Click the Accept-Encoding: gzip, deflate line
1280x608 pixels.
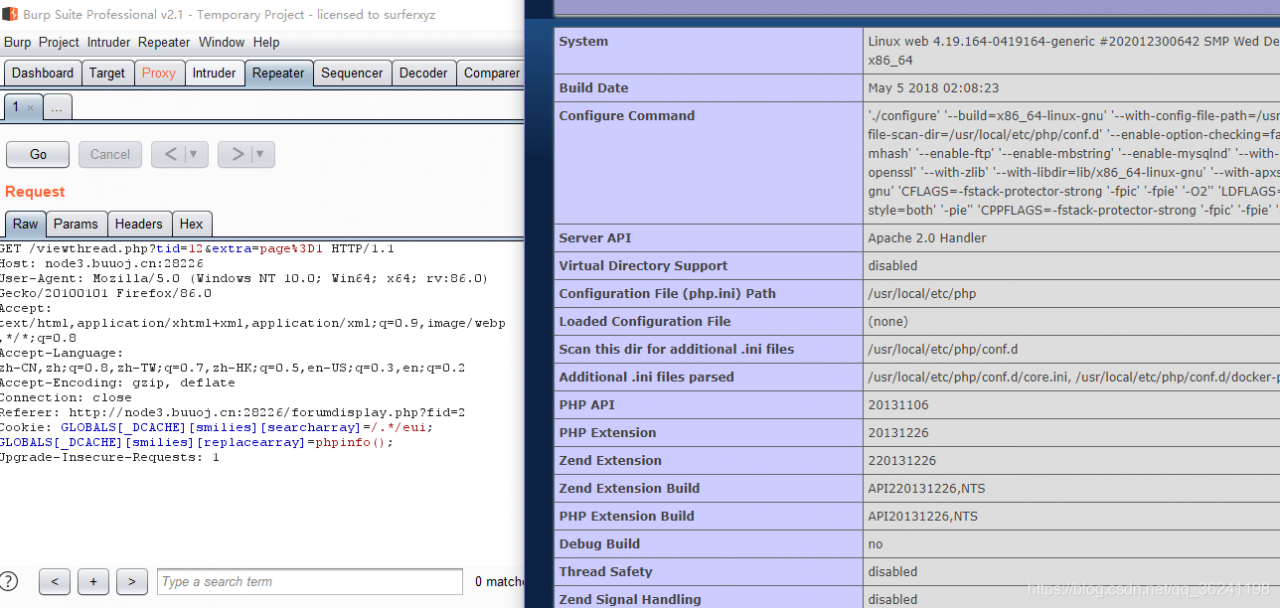click(x=117, y=382)
